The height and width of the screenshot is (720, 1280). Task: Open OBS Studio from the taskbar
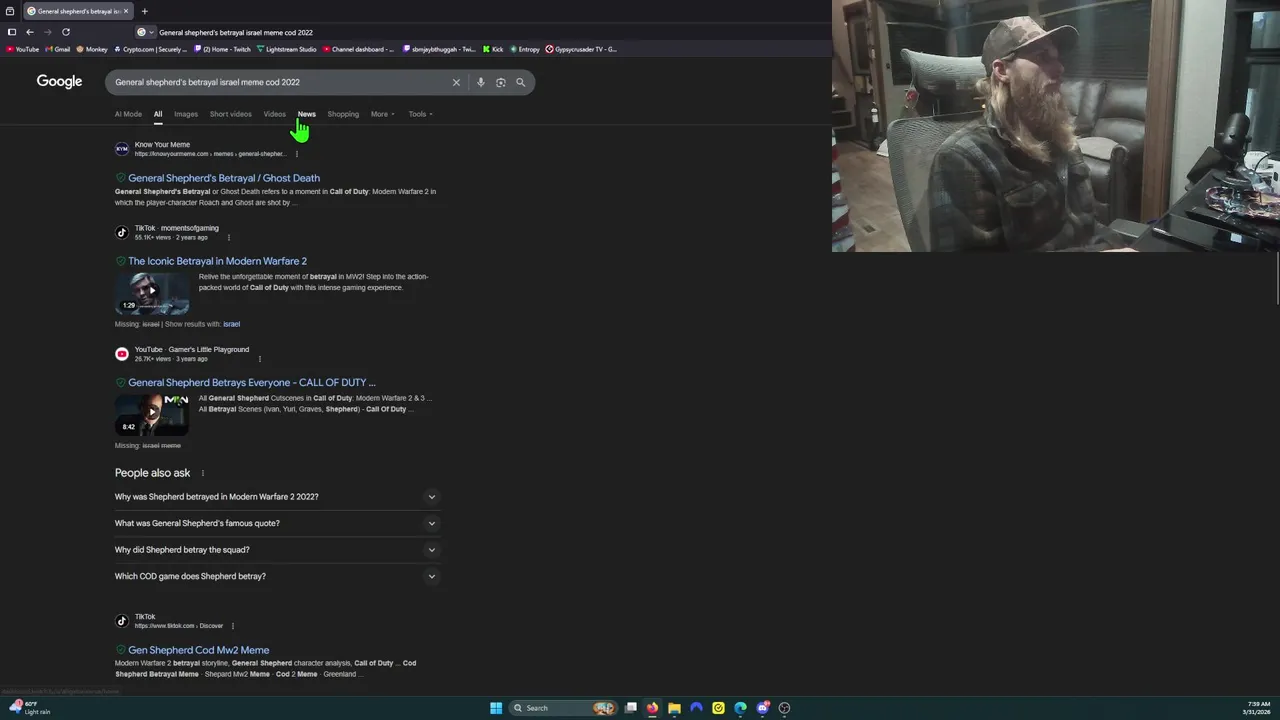784,708
